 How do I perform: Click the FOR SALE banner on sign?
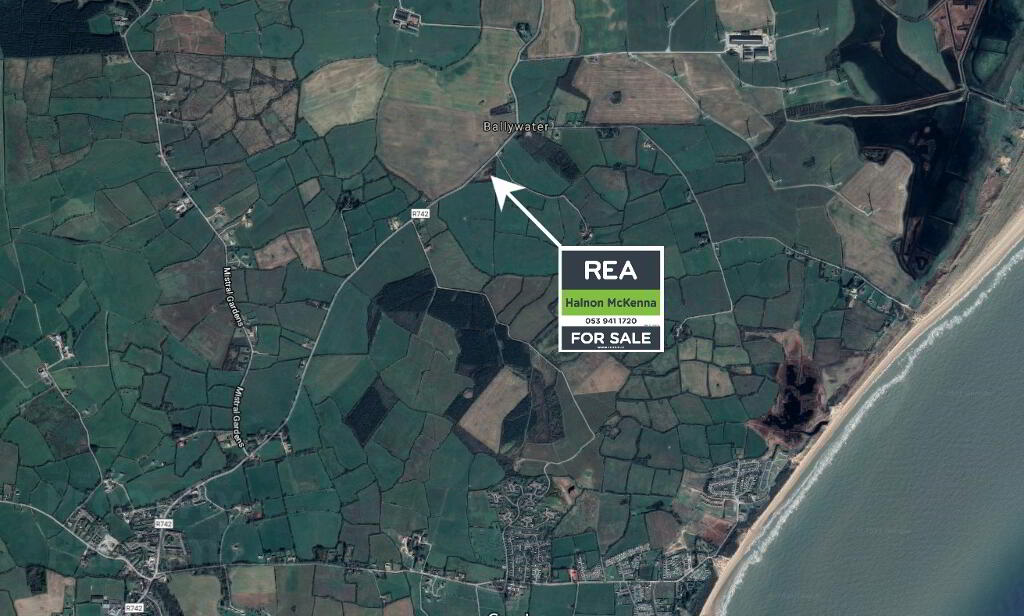click(611, 338)
